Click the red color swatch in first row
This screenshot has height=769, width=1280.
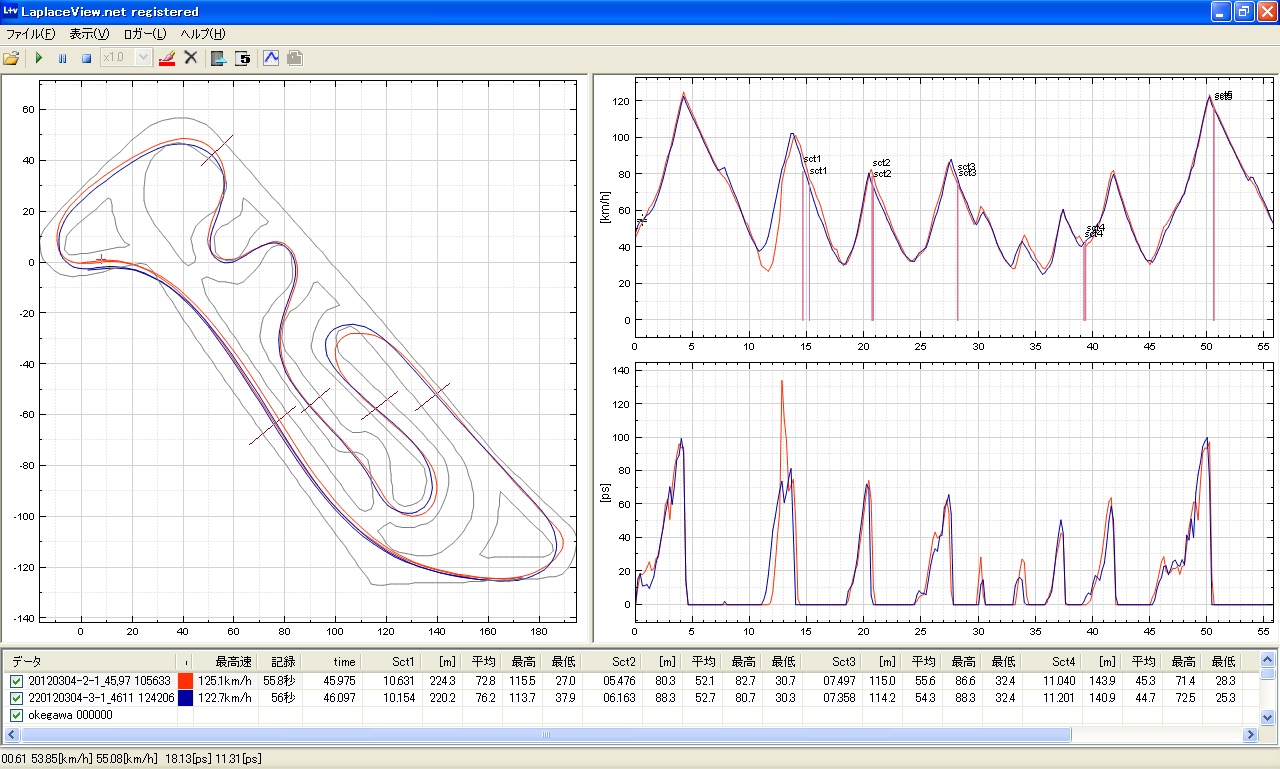[185, 681]
